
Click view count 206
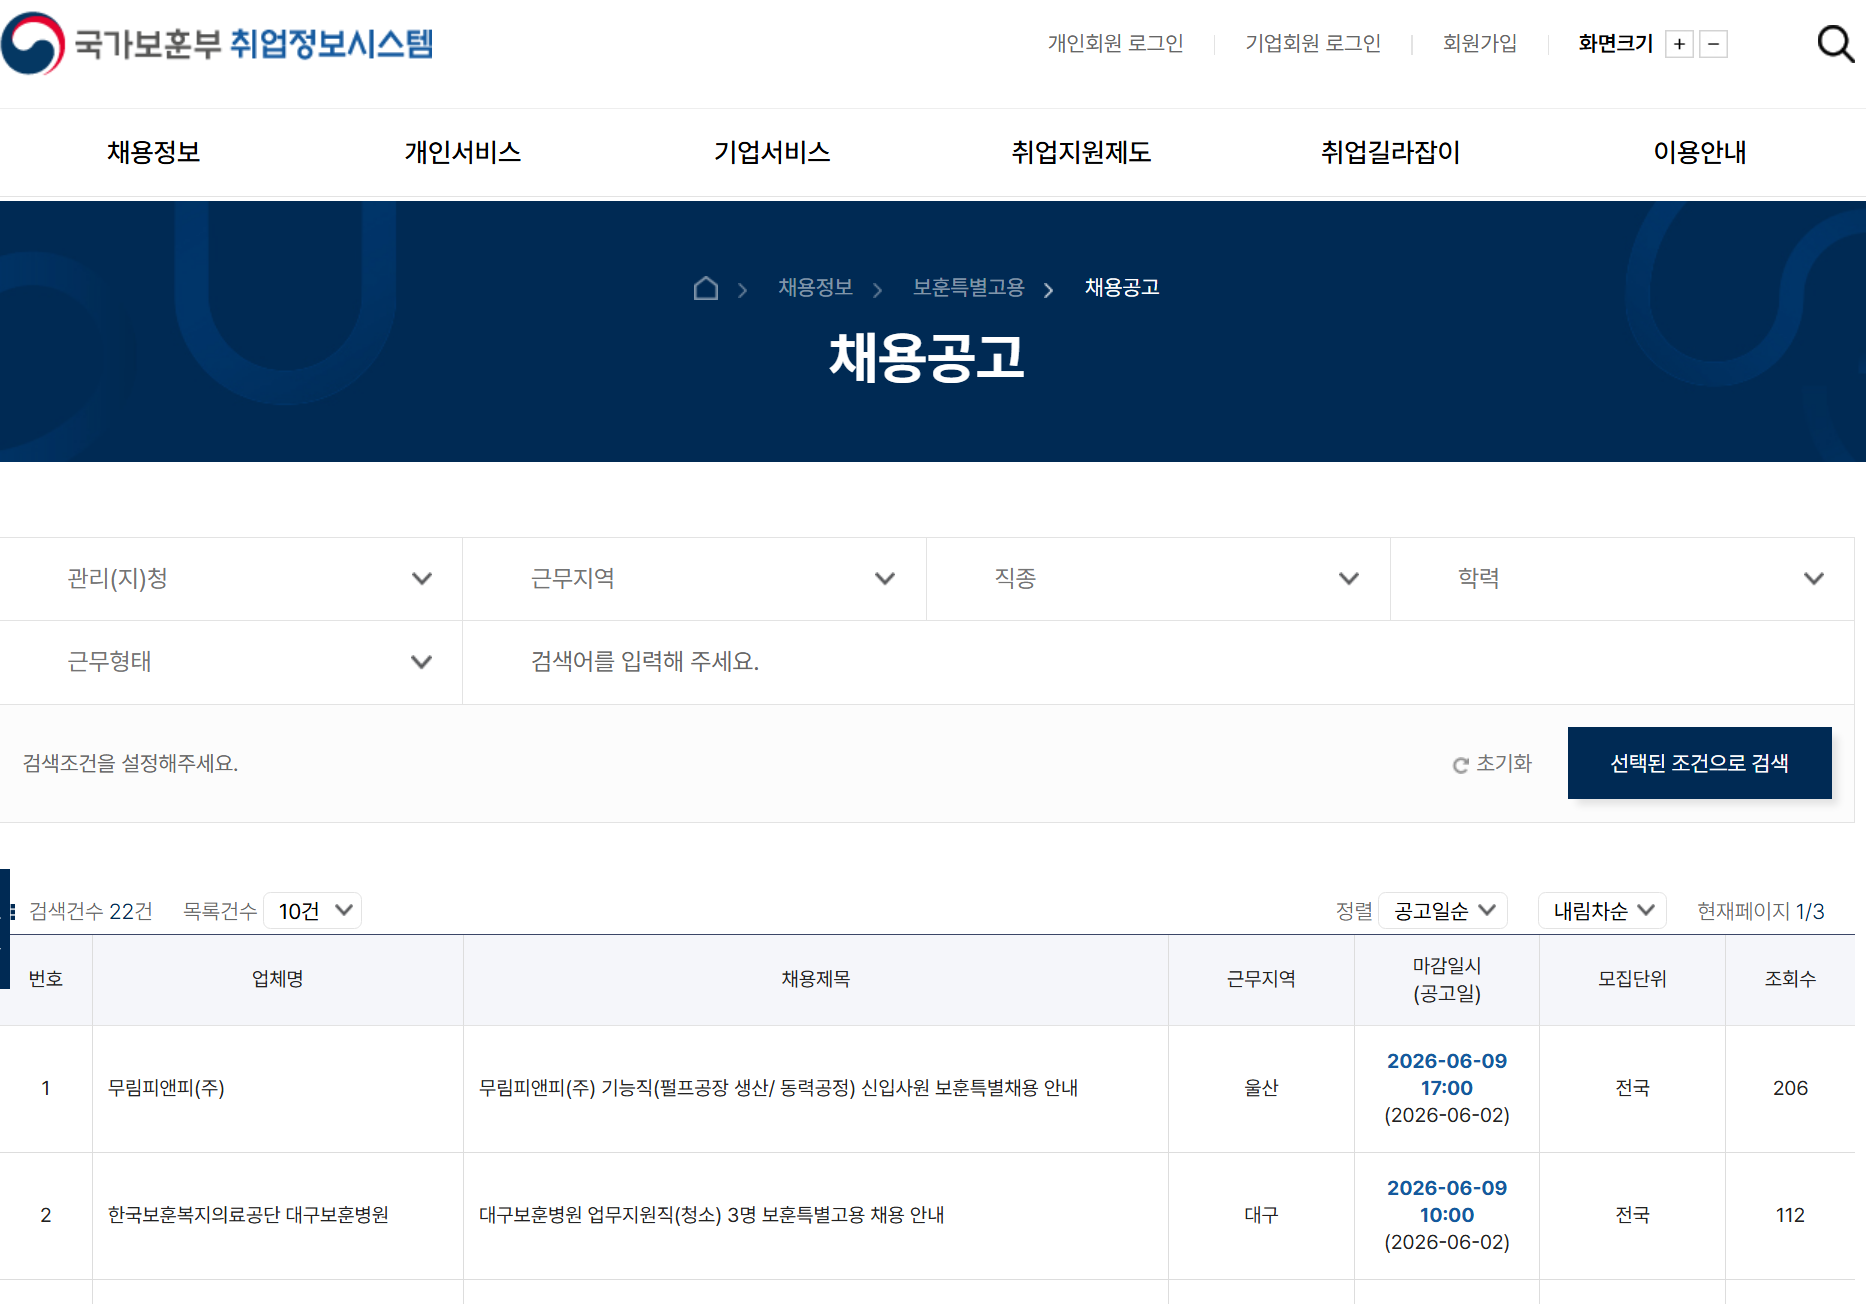tap(1790, 1088)
